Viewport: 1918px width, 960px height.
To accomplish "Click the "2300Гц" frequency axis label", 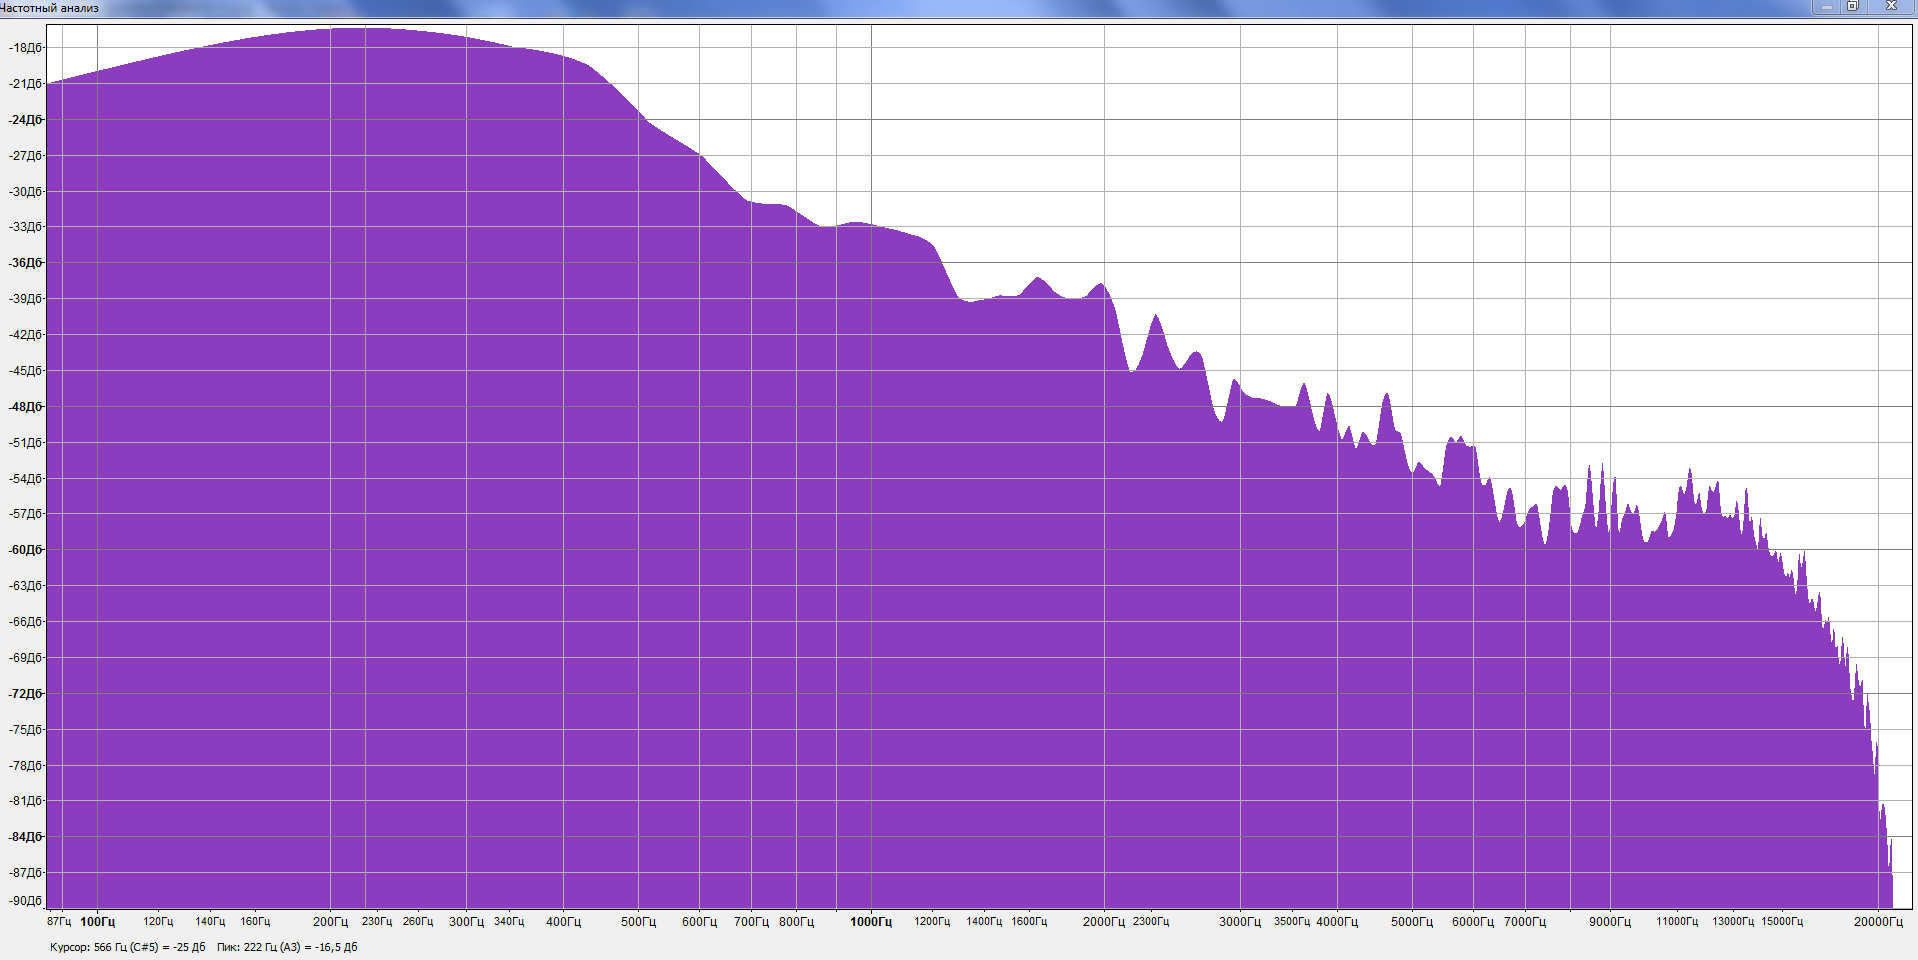I will [1151, 922].
